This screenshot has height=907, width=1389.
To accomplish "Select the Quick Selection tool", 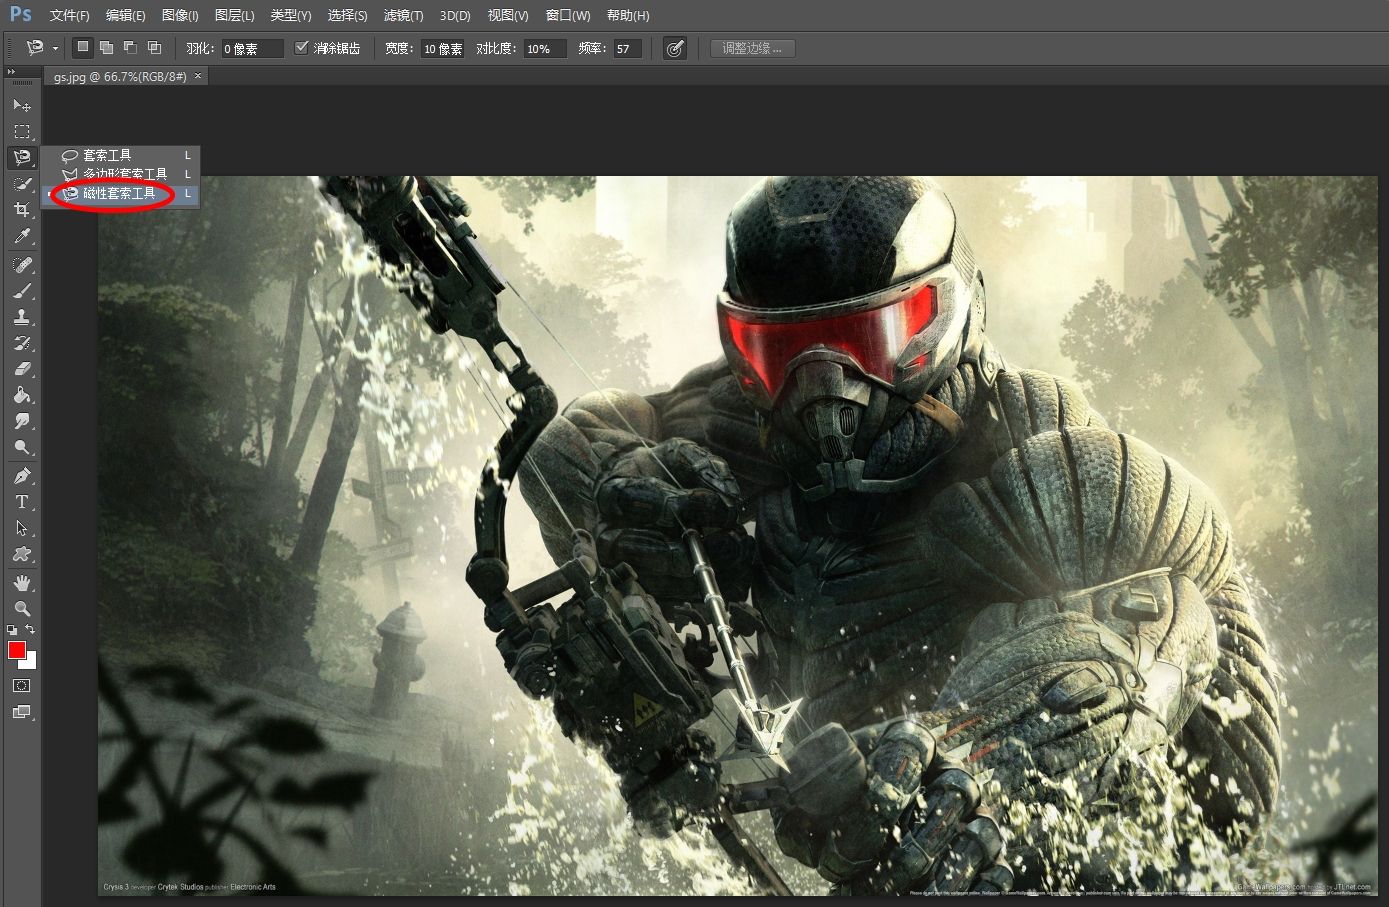I will pyautogui.click(x=21, y=183).
